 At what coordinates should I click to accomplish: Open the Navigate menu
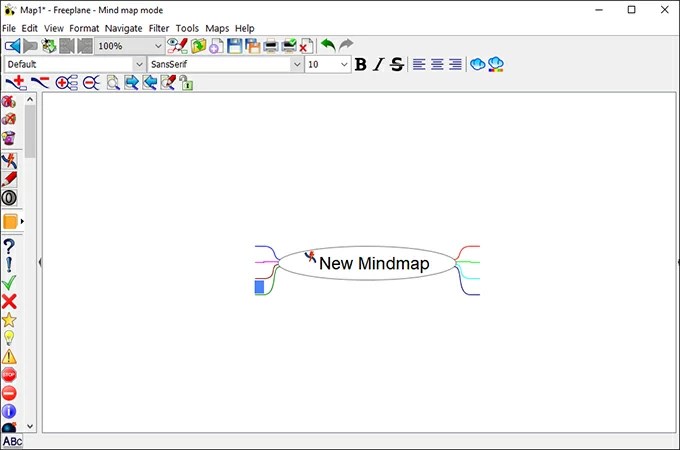[x=124, y=29]
